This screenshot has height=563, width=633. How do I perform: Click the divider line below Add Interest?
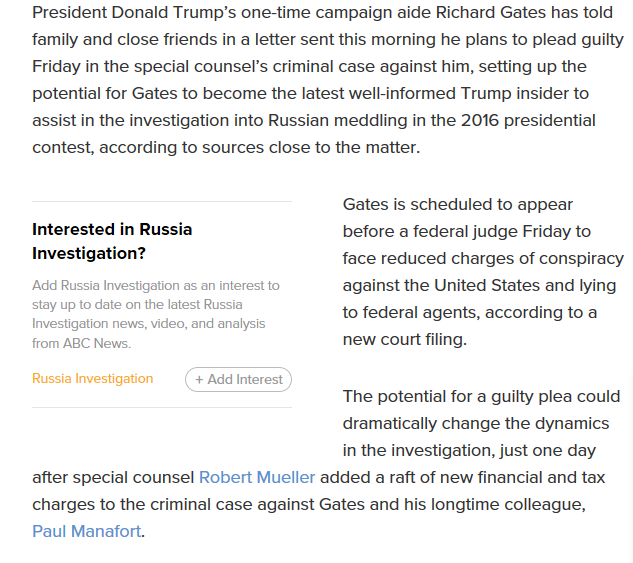(162, 408)
